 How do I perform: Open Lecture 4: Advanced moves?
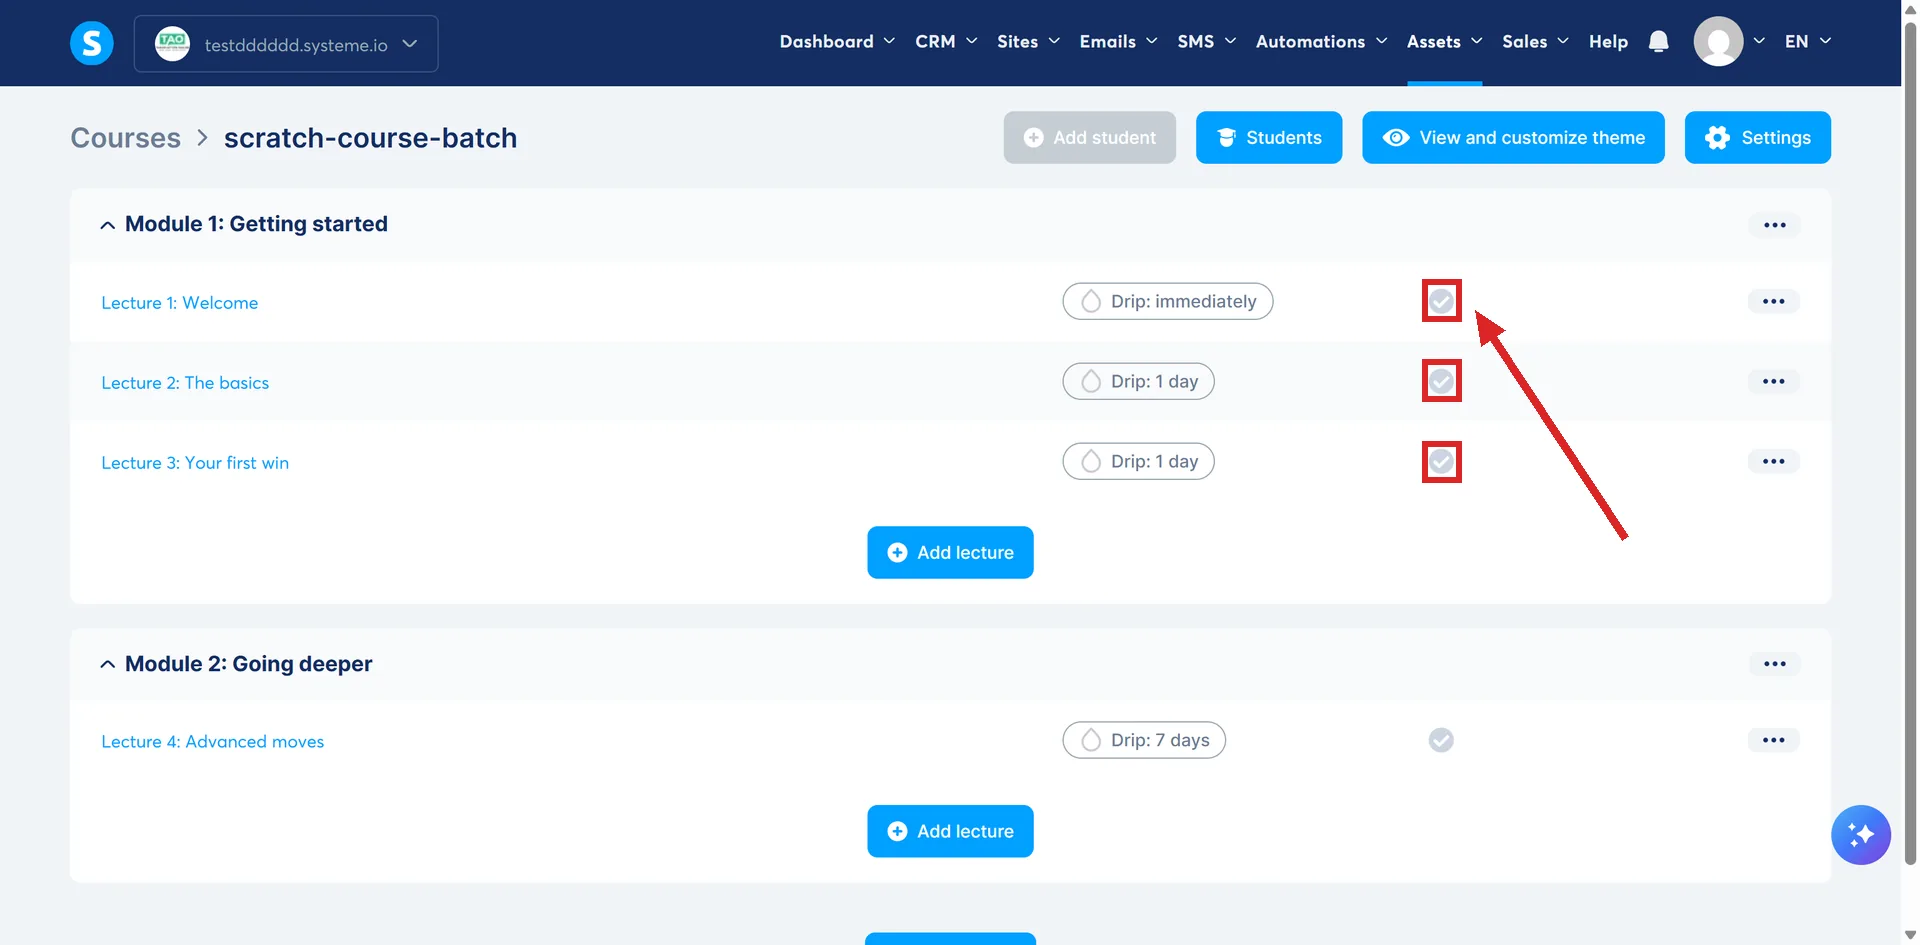coord(212,741)
